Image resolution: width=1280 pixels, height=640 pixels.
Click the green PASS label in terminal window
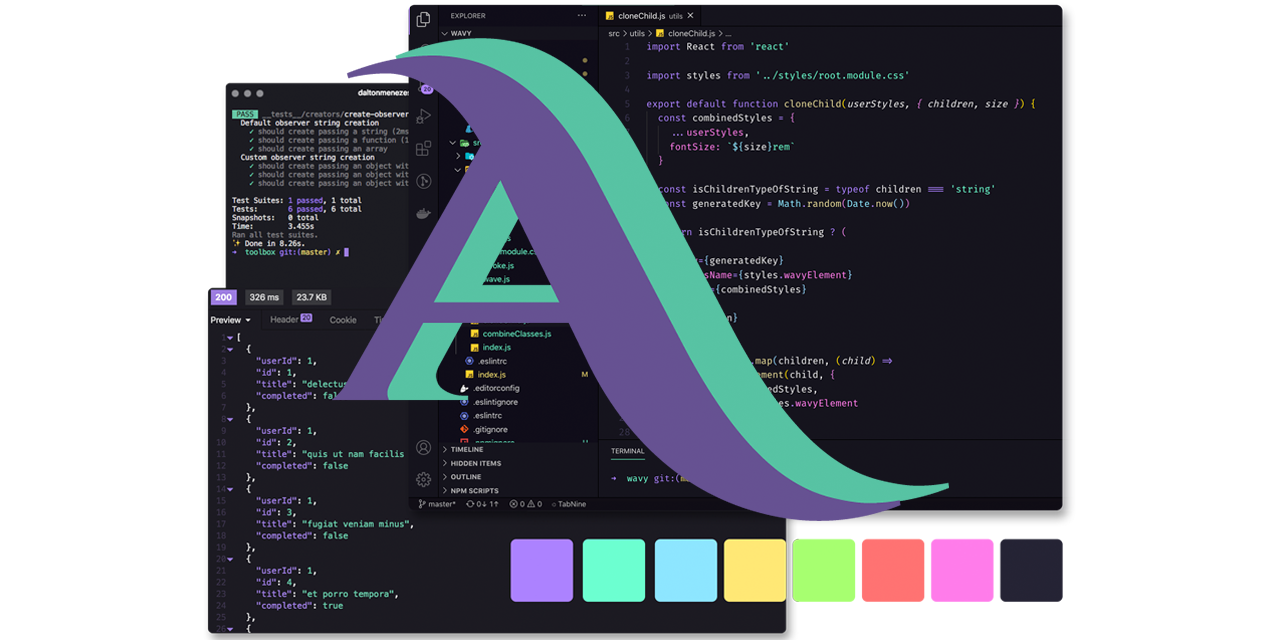pyautogui.click(x=244, y=114)
